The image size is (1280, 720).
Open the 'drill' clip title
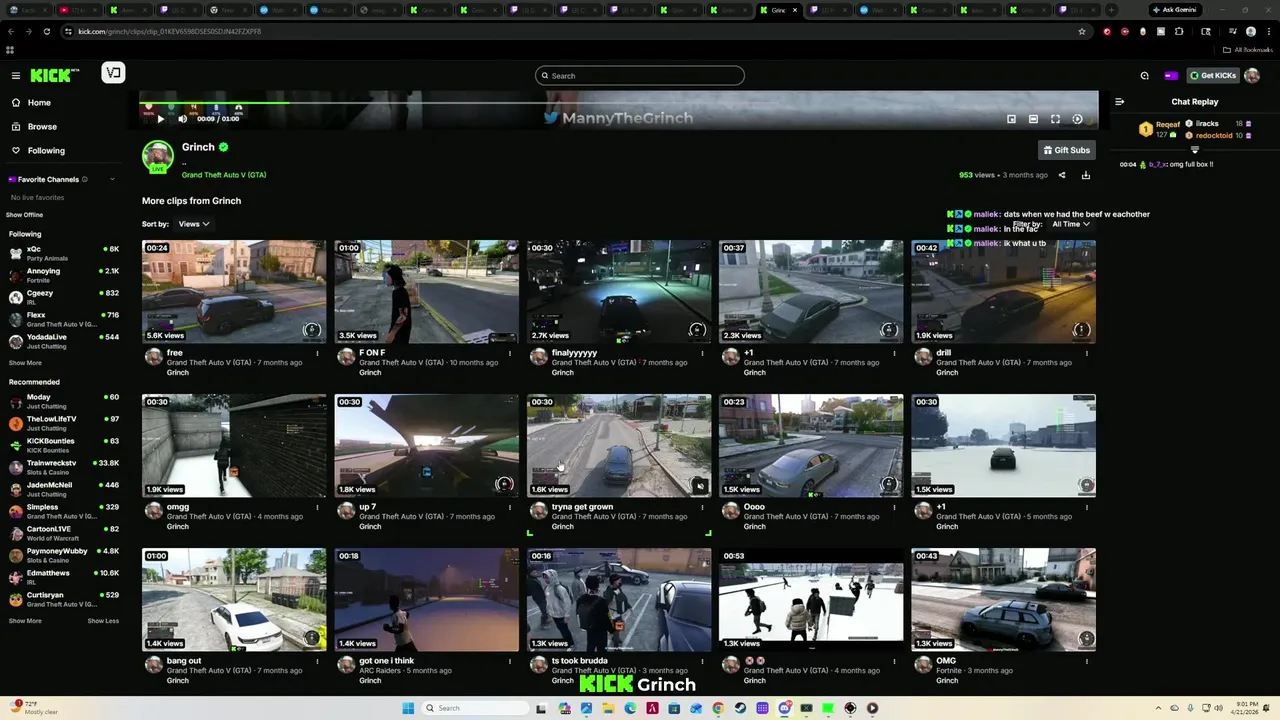point(943,353)
